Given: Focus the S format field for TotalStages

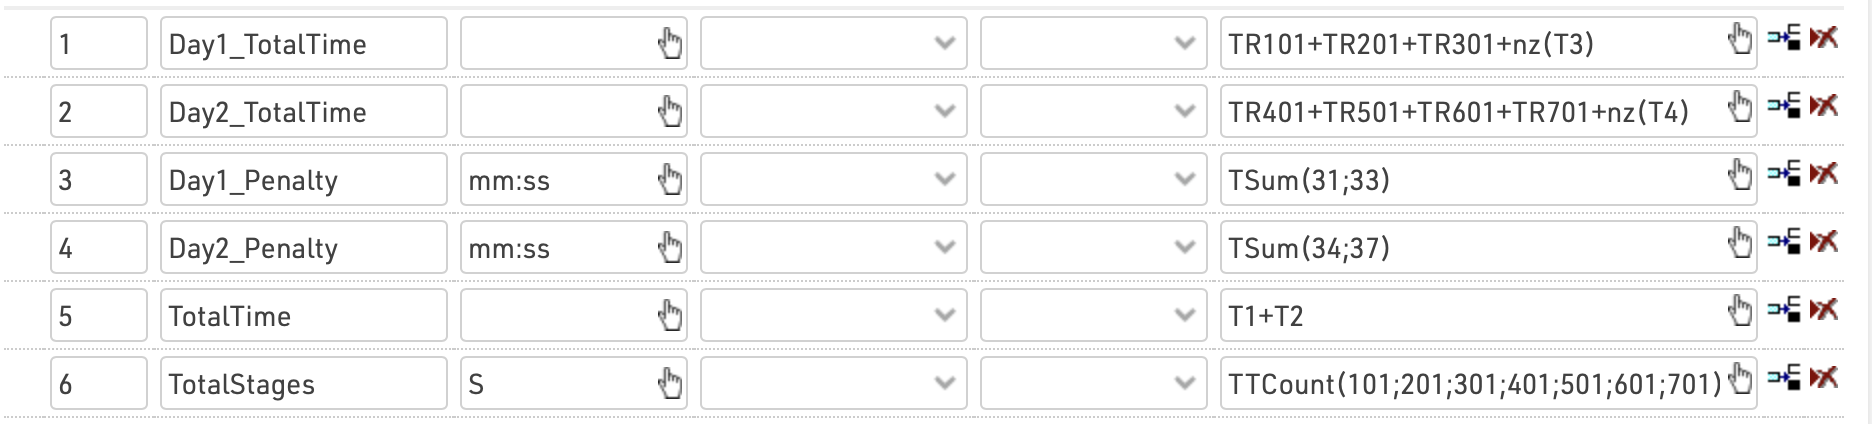Looking at the screenshot, I should pyautogui.click(x=555, y=383).
